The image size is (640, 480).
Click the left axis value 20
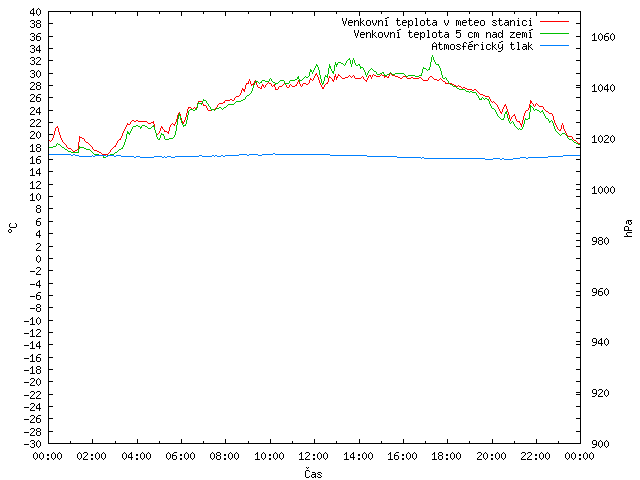pos(36,135)
